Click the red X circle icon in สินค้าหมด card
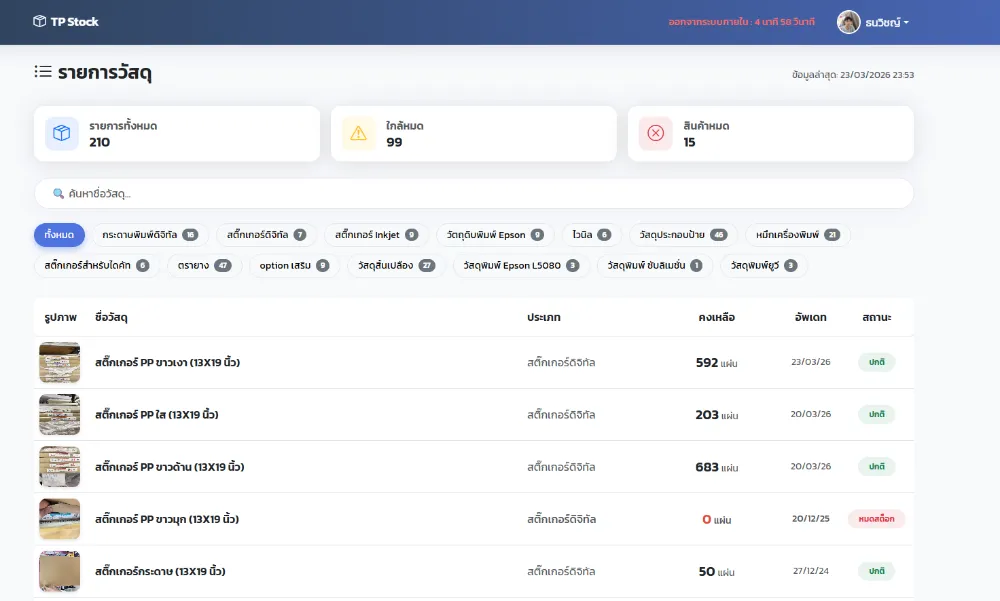 tap(655, 133)
